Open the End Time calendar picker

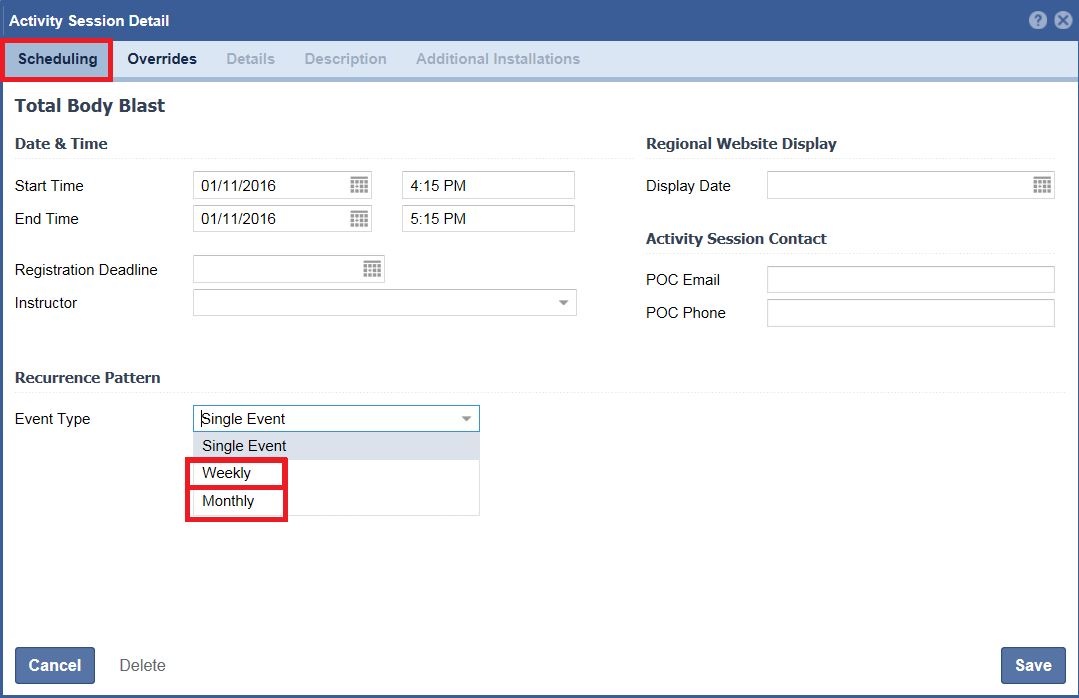pyautogui.click(x=359, y=218)
